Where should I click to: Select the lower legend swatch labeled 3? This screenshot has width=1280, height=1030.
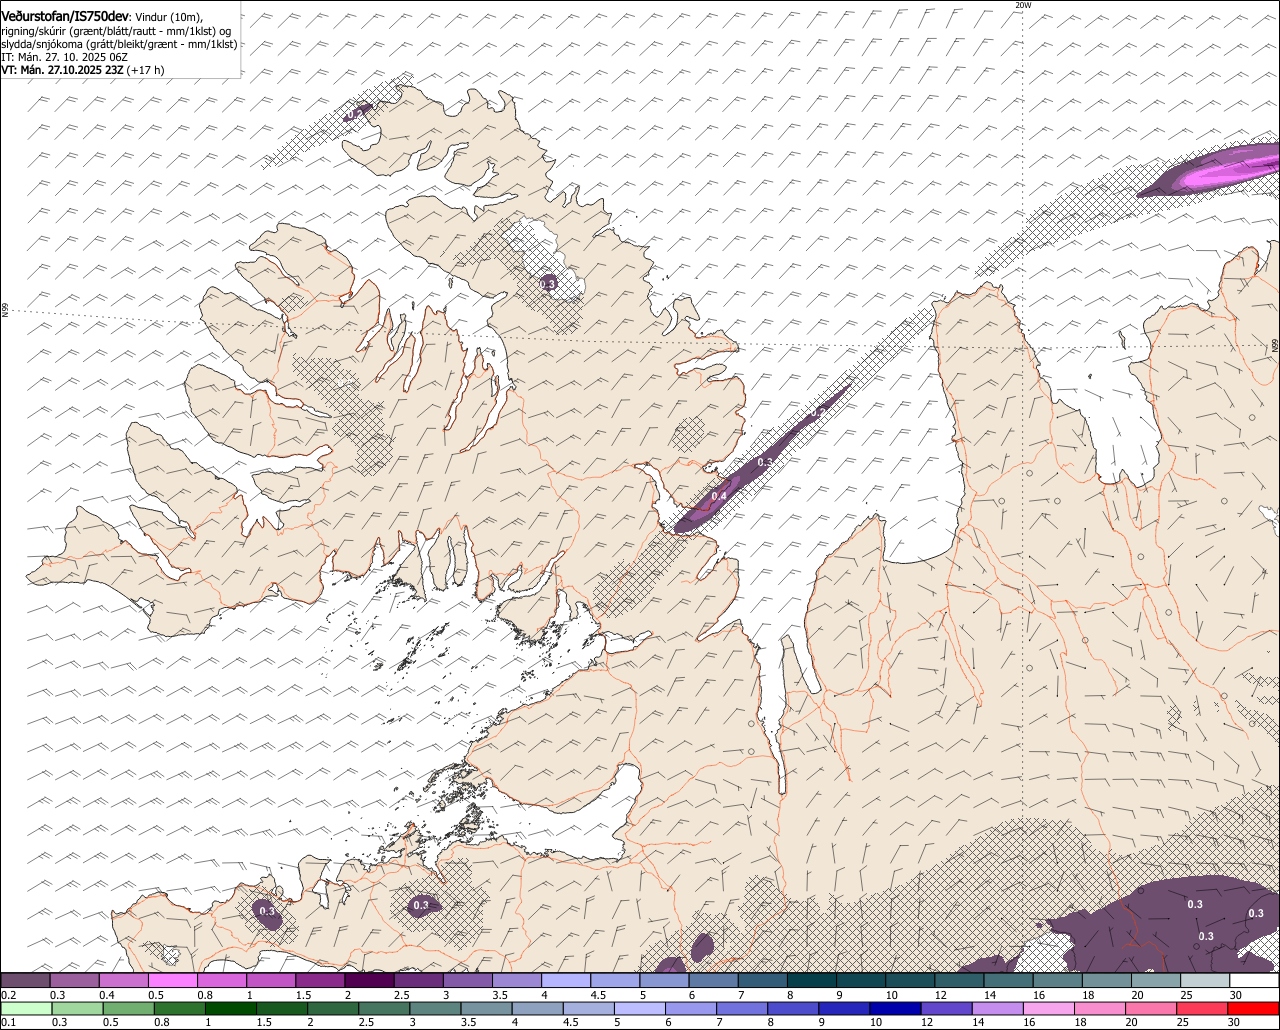435,1009
